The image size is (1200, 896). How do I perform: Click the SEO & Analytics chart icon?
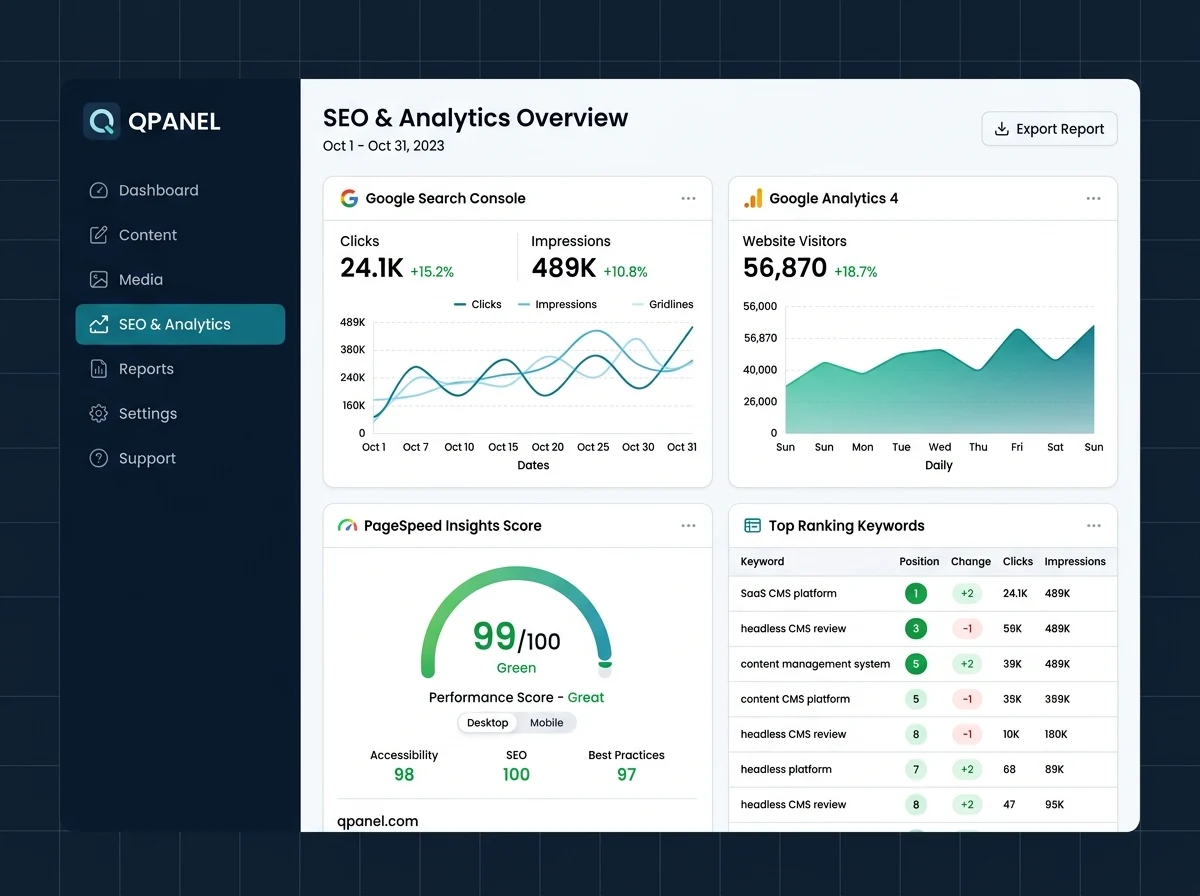pyautogui.click(x=98, y=324)
